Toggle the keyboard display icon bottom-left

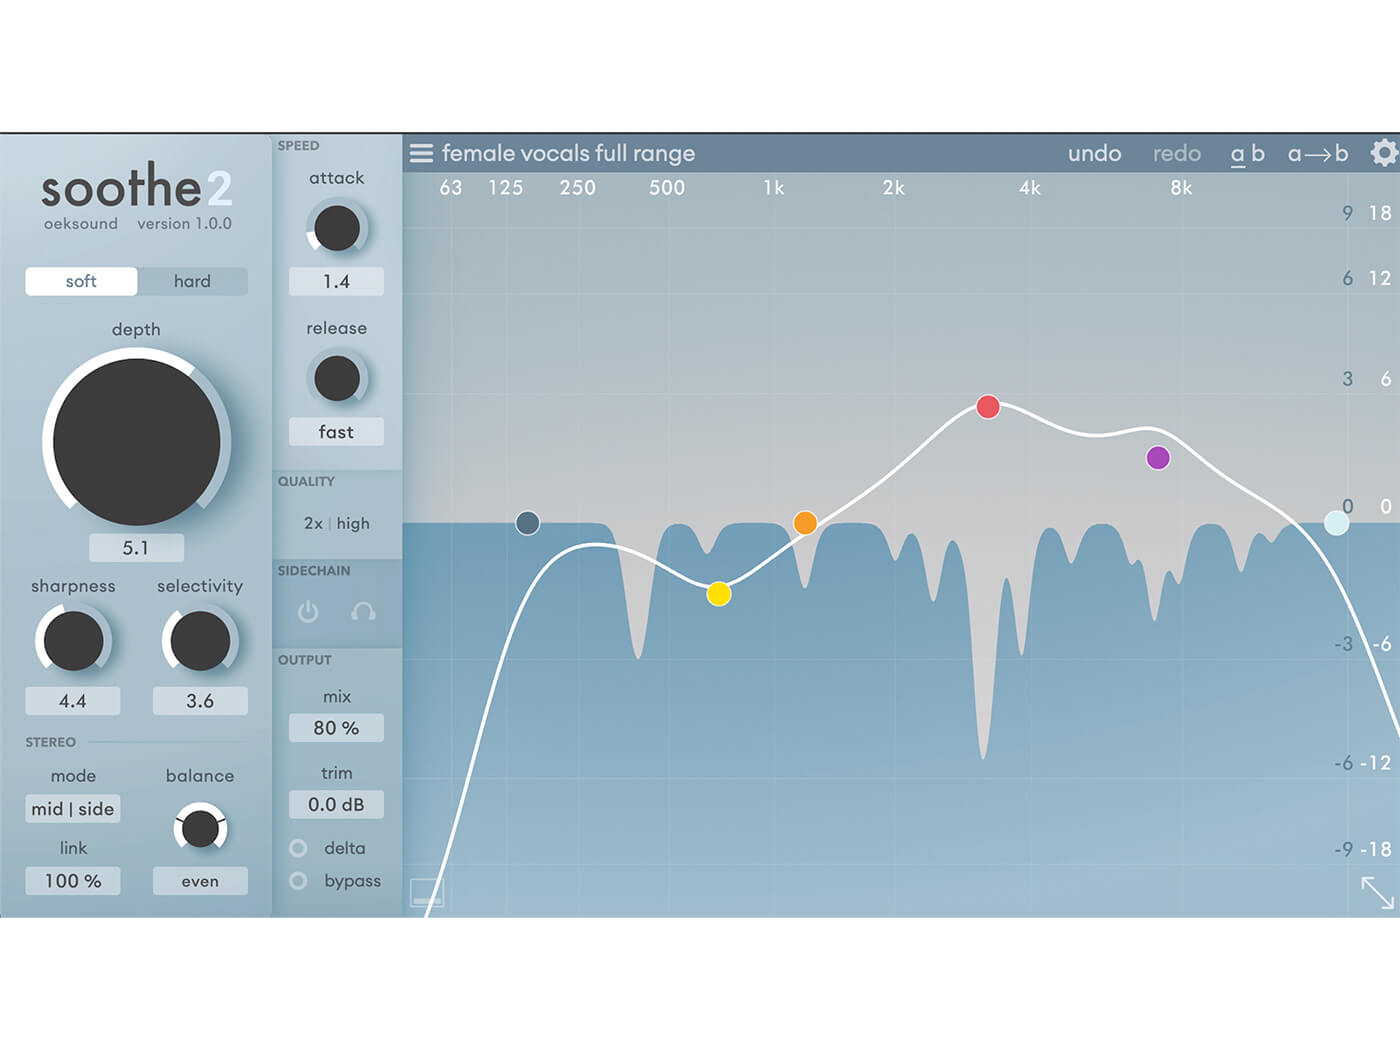tap(428, 891)
